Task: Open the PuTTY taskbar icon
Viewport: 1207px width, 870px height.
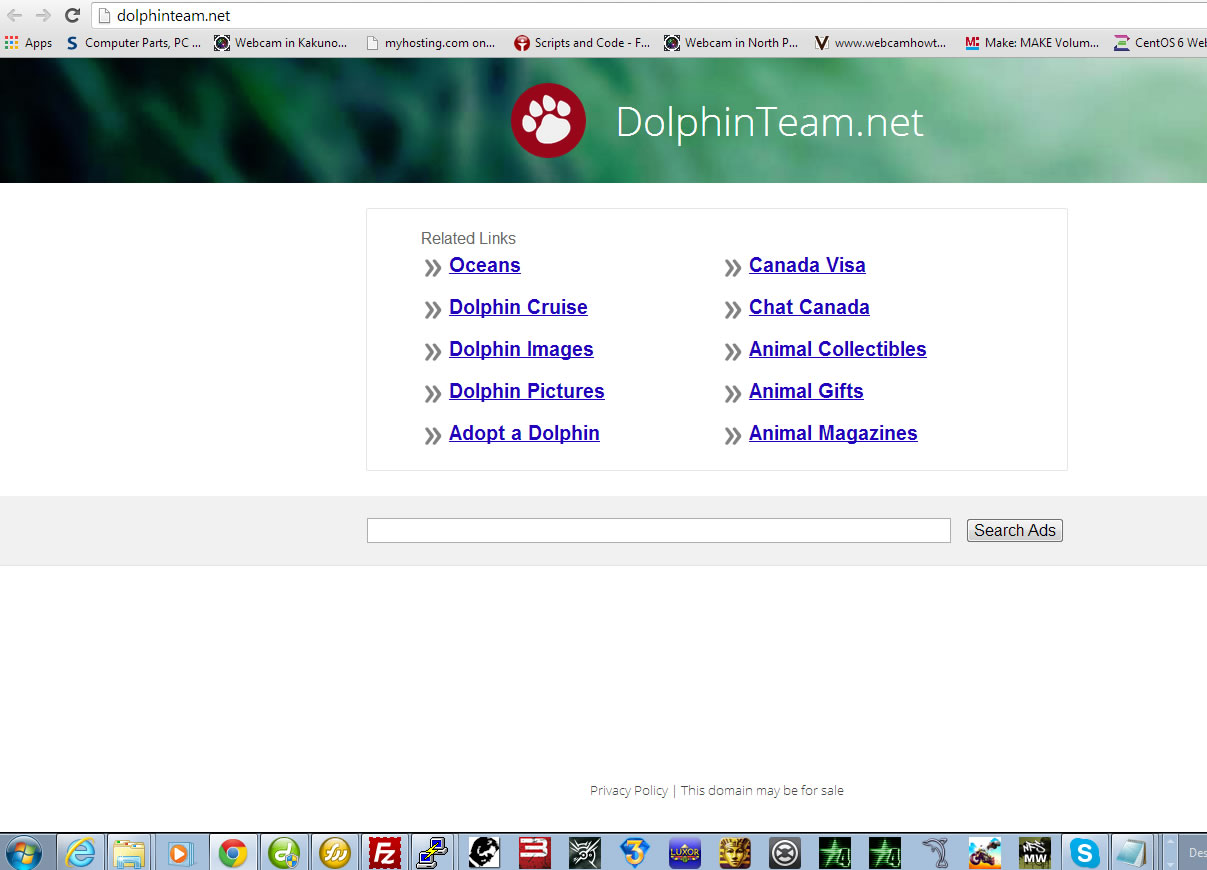Action: point(433,852)
